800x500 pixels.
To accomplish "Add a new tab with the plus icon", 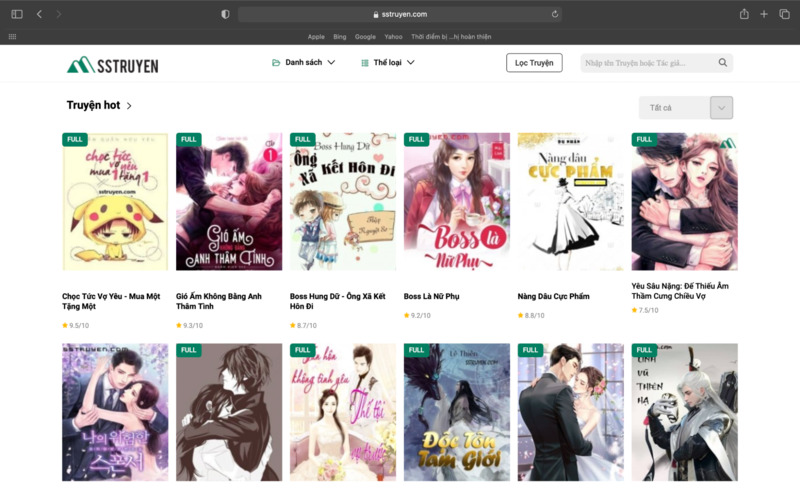I will click(x=764, y=14).
